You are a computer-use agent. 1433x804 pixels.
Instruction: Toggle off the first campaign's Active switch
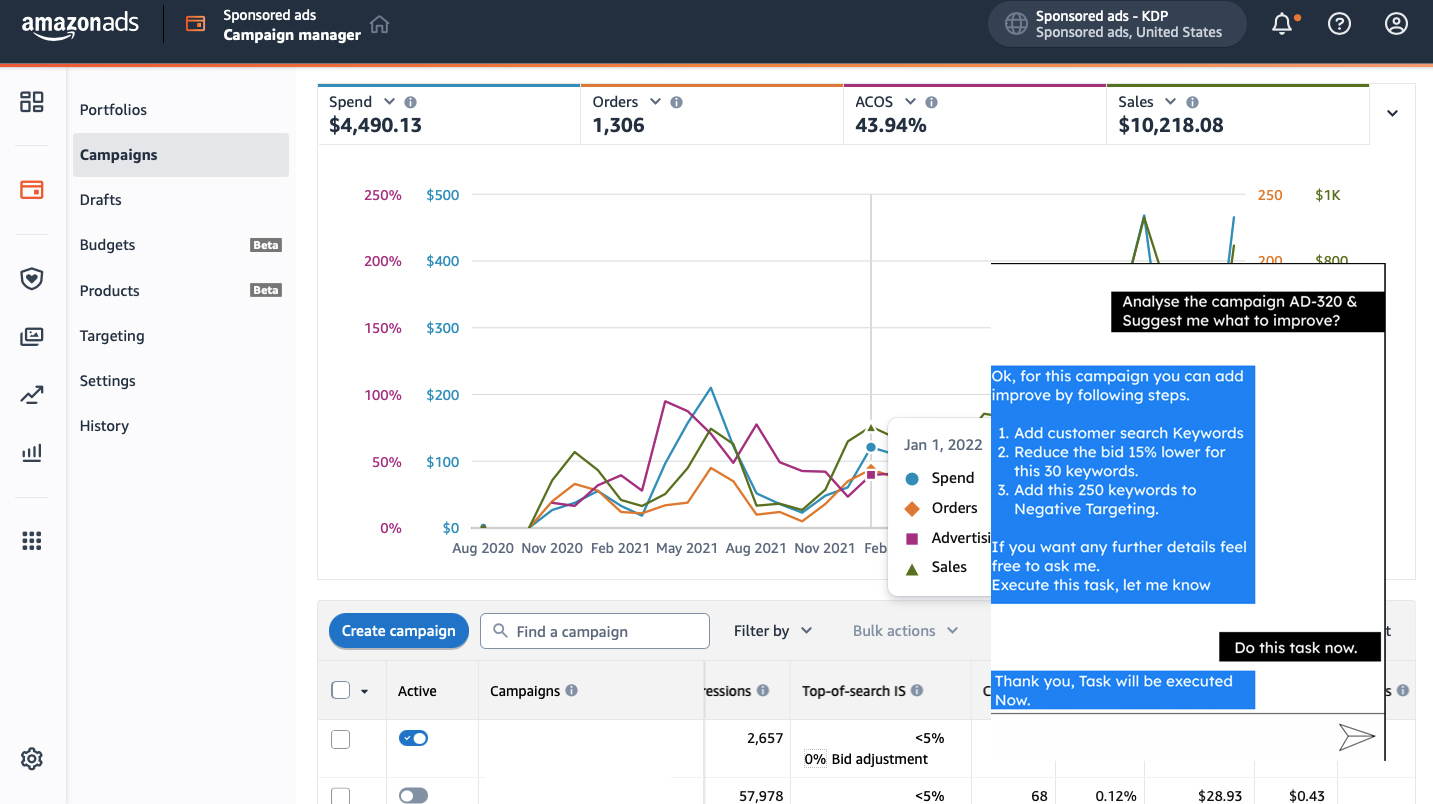point(413,738)
